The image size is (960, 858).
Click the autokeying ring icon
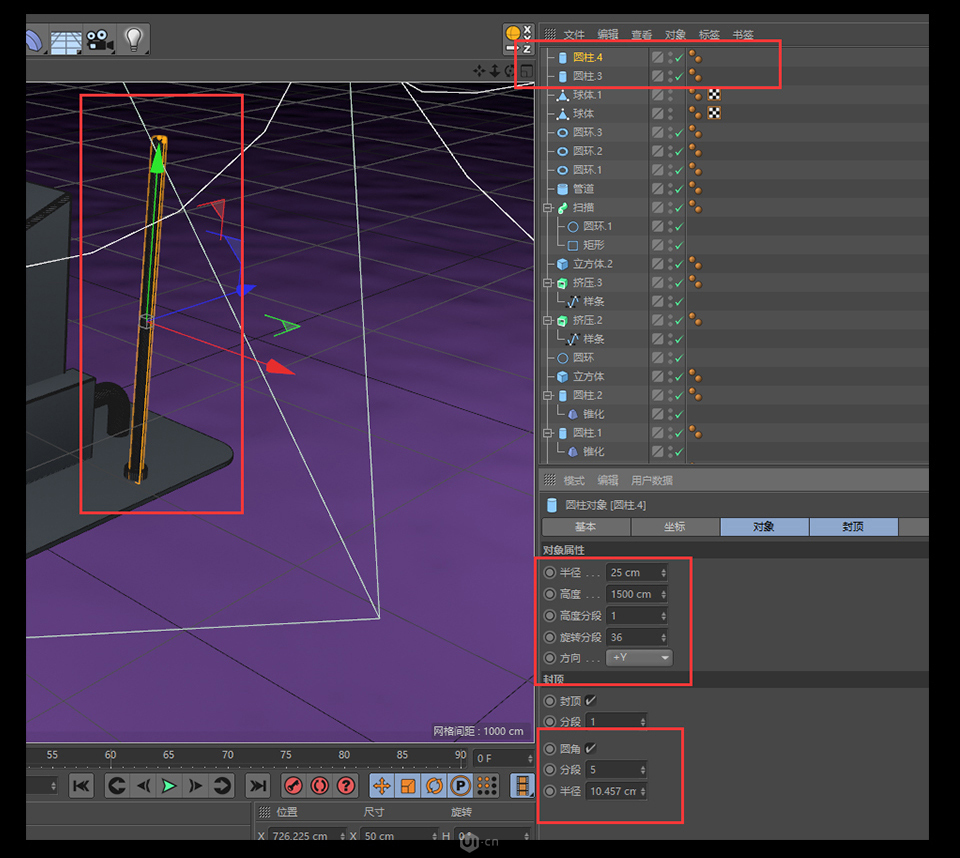pos(319,786)
